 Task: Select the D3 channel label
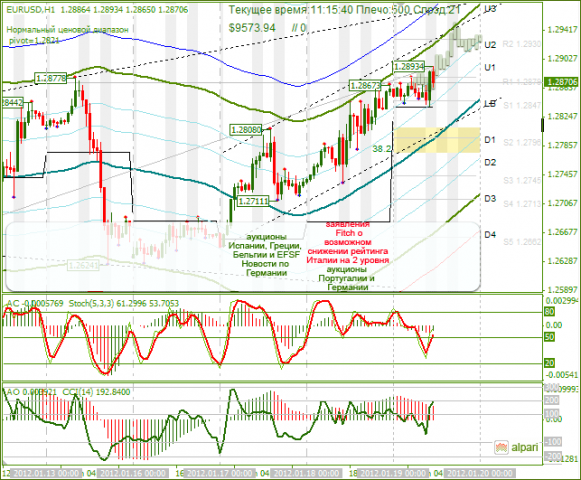(490, 199)
